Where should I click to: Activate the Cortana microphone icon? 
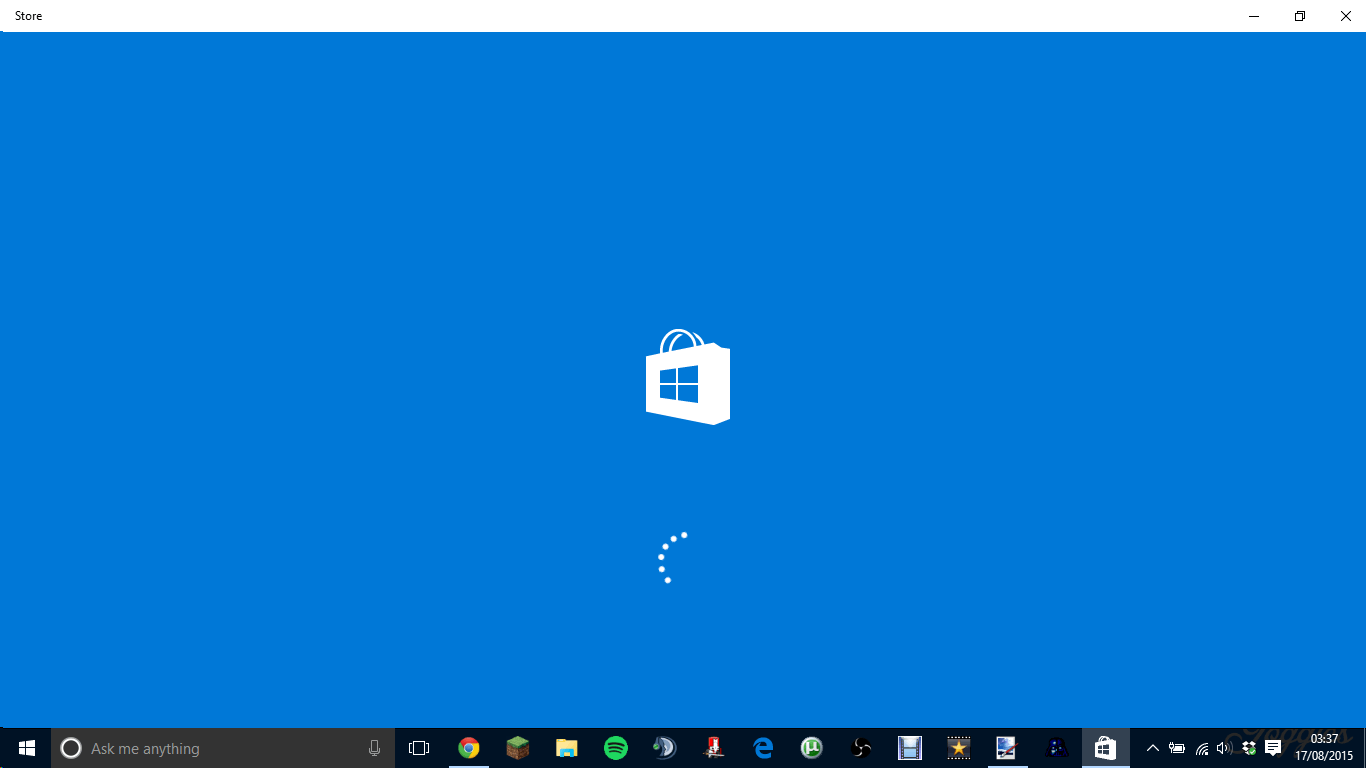click(374, 748)
